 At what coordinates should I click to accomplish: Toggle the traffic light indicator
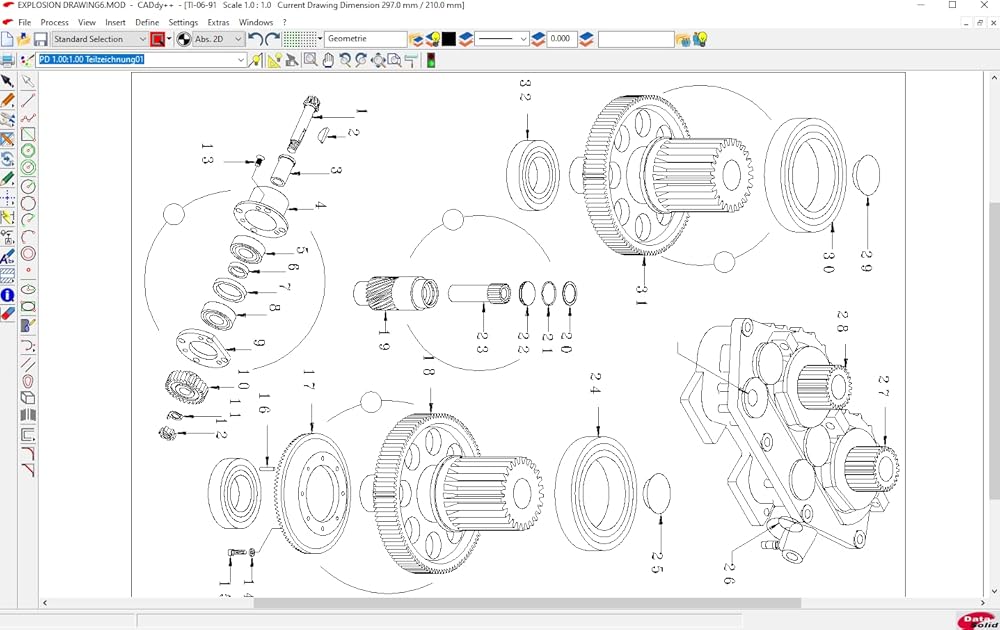[430, 60]
